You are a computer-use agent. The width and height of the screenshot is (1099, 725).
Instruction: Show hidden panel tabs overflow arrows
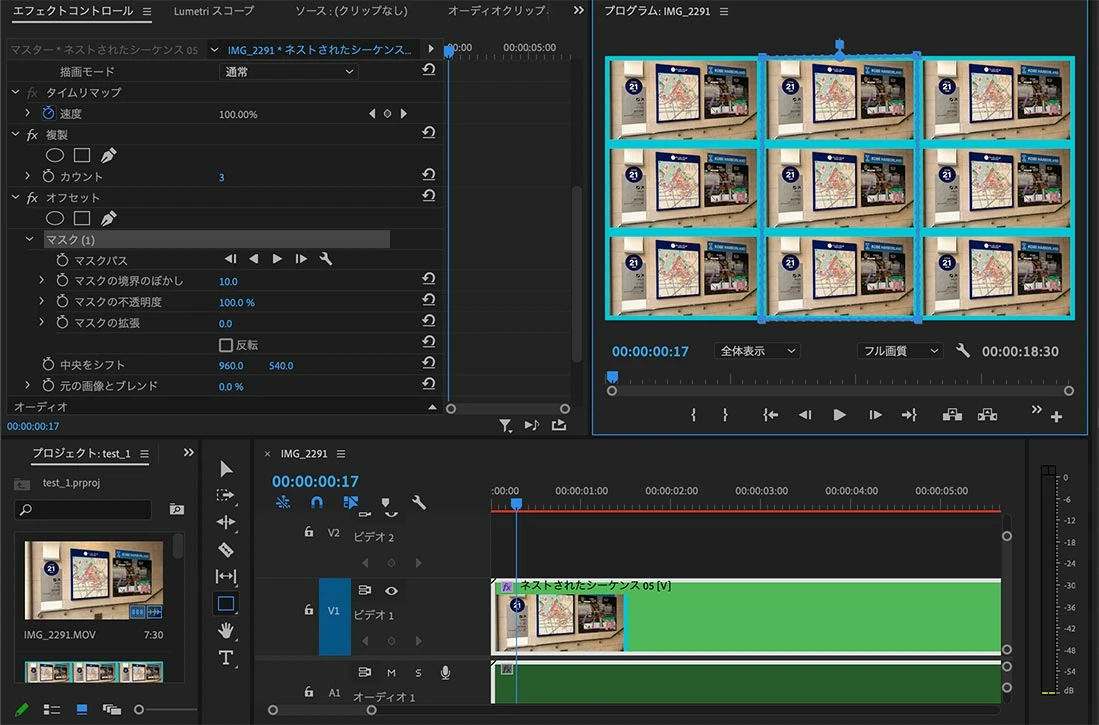578,11
